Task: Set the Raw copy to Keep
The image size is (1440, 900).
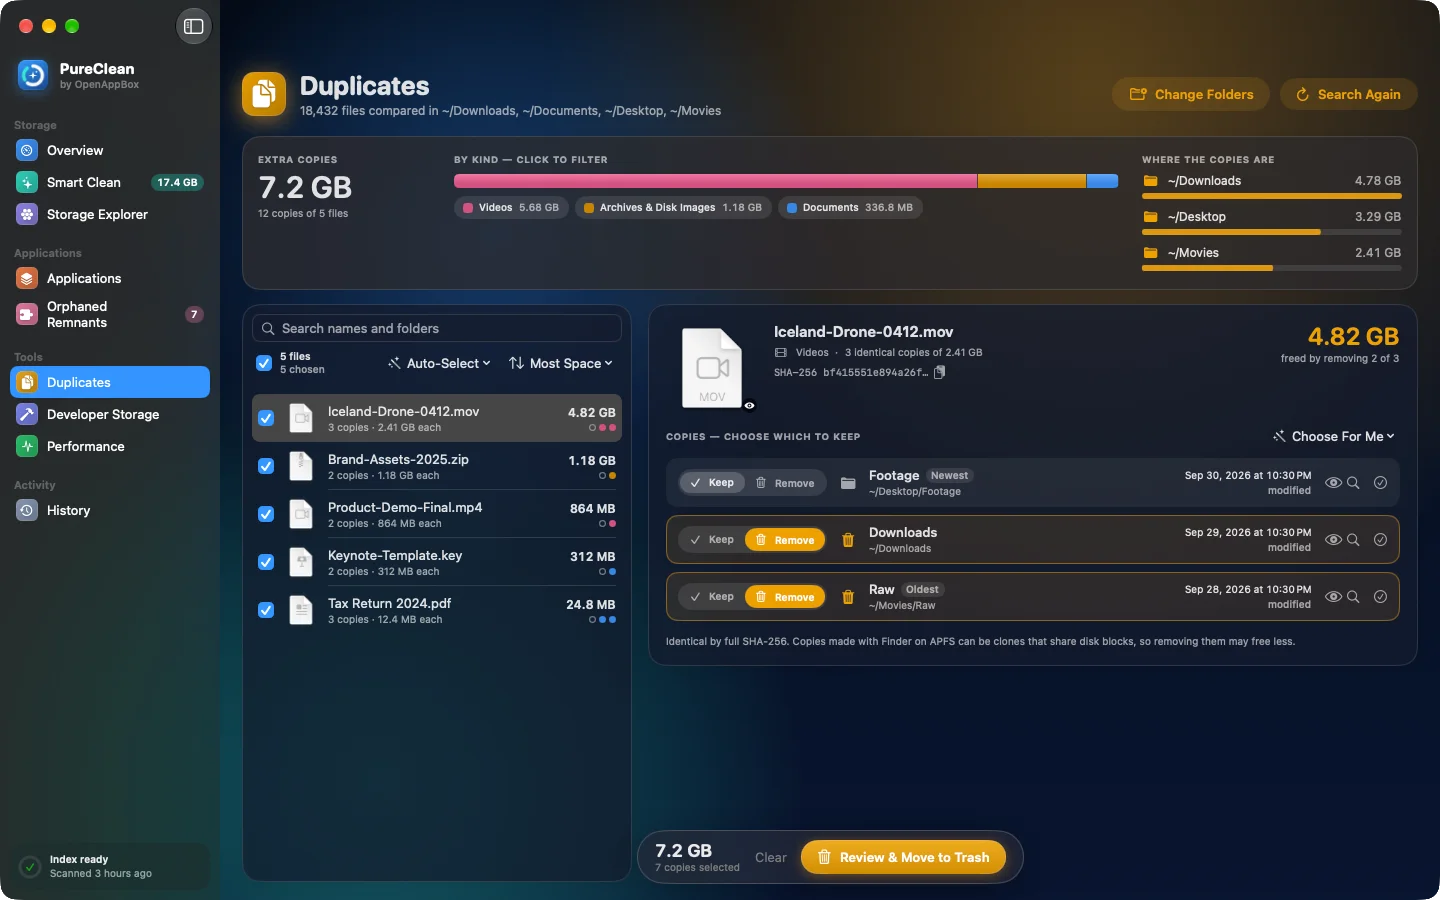Action: [x=712, y=597]
